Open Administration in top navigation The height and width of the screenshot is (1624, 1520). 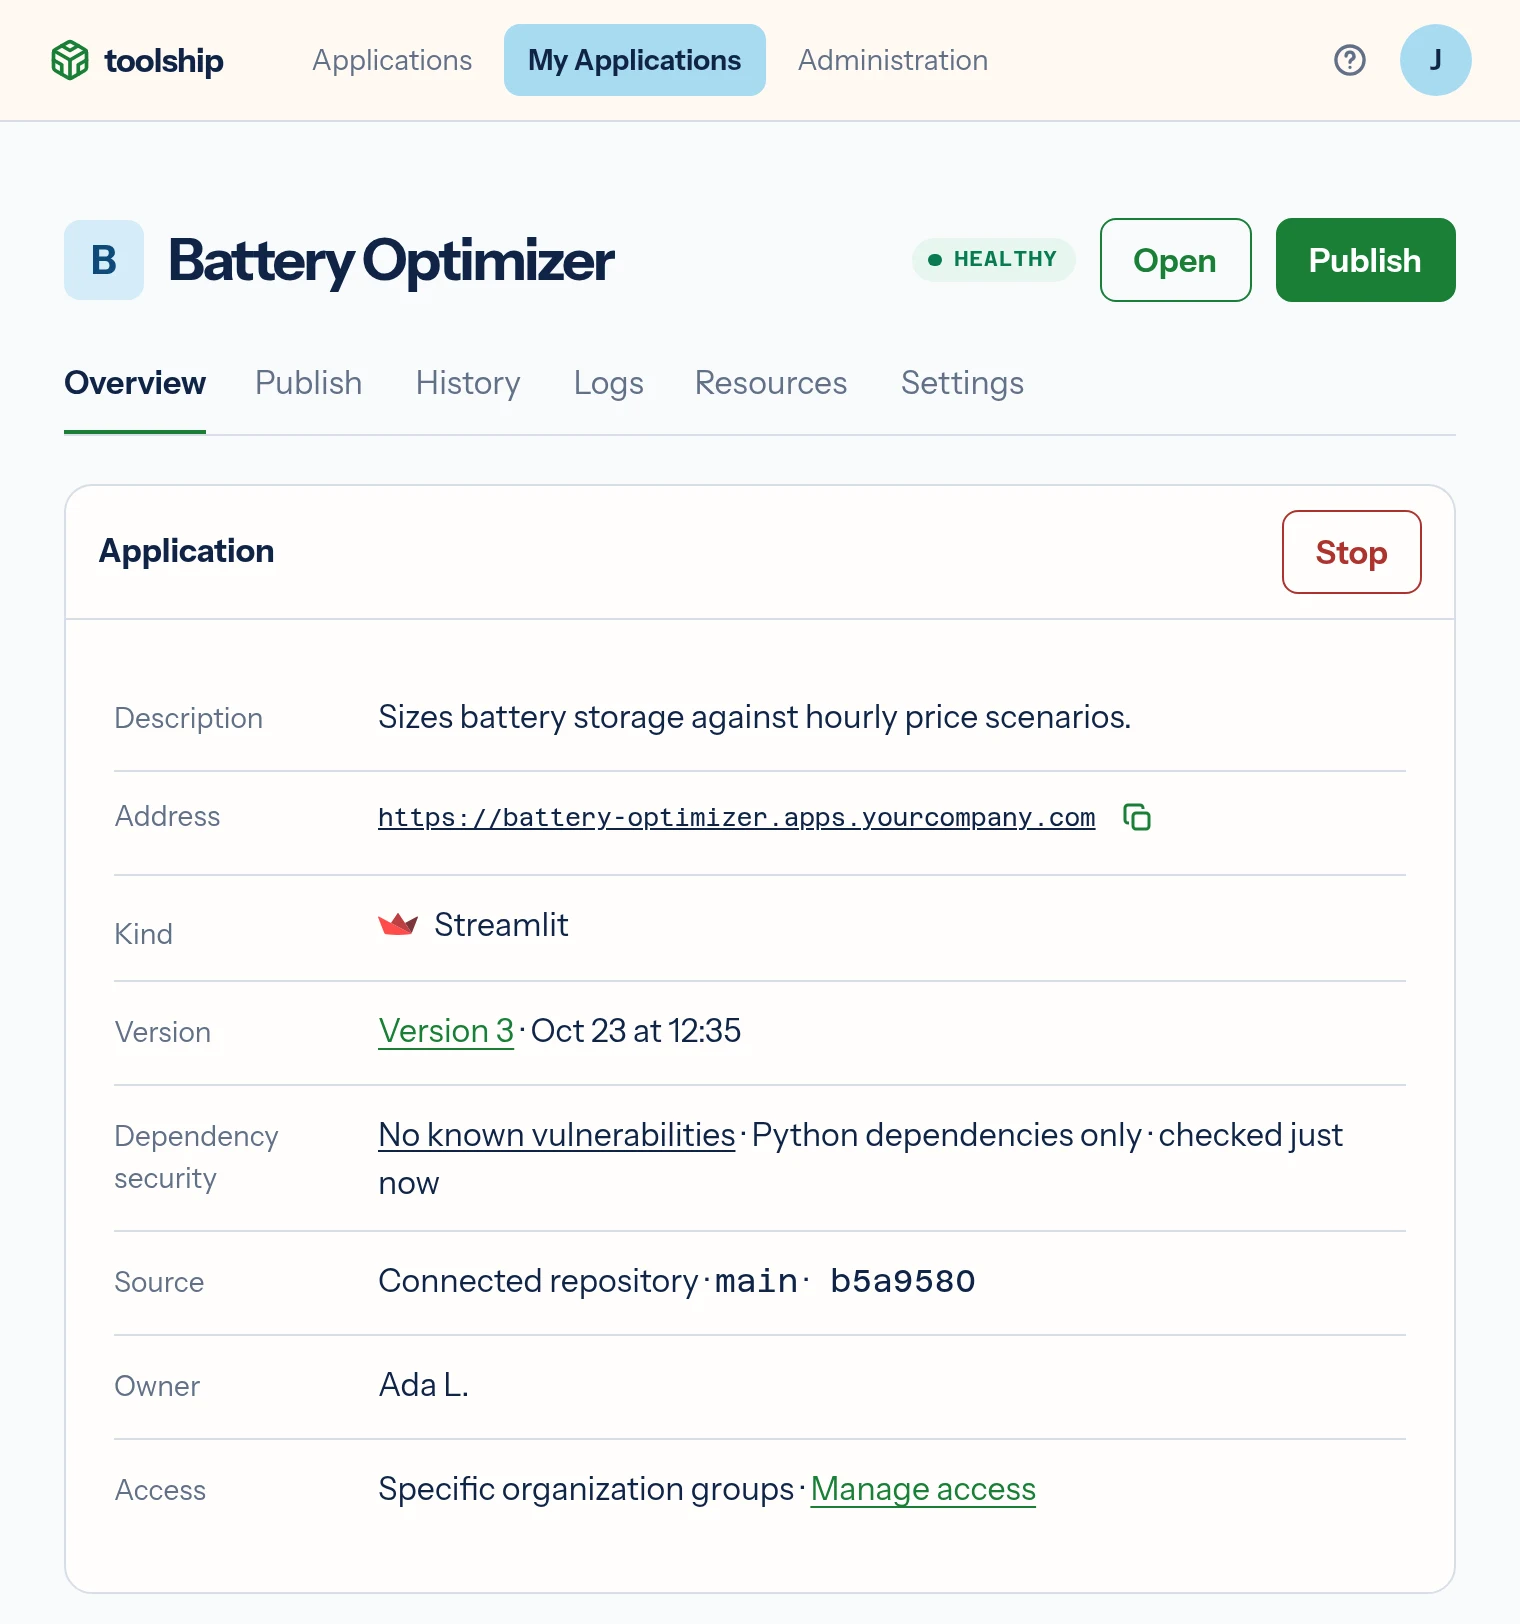pyautogui.click(x=893, y=60)
